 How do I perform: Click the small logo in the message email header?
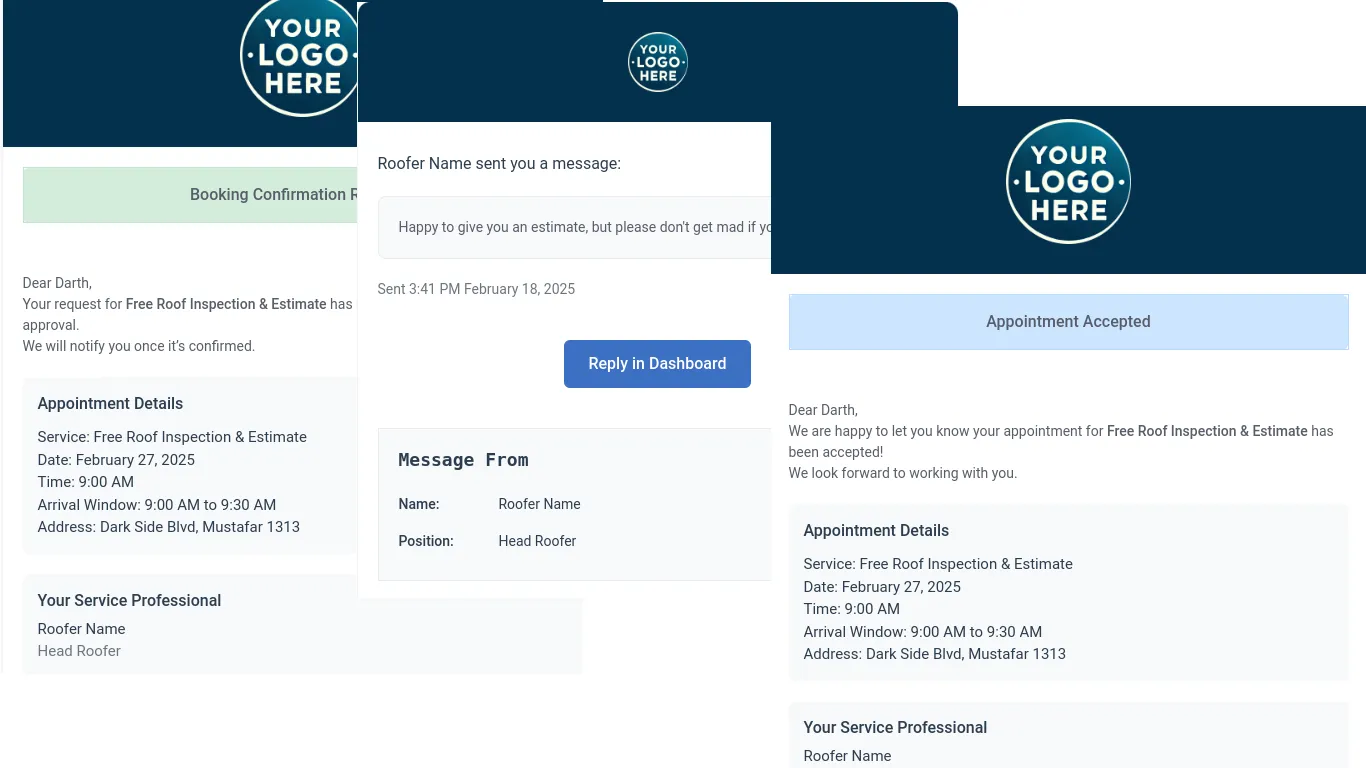tap(657, 62)
